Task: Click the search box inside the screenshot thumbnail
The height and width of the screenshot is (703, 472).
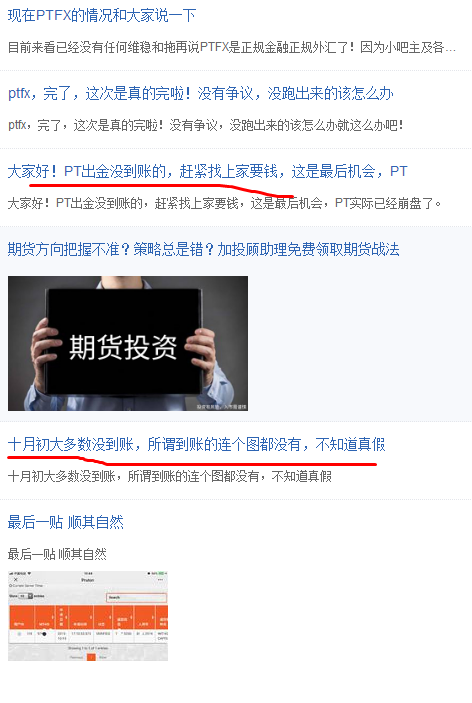Action: tap(136, 598)
